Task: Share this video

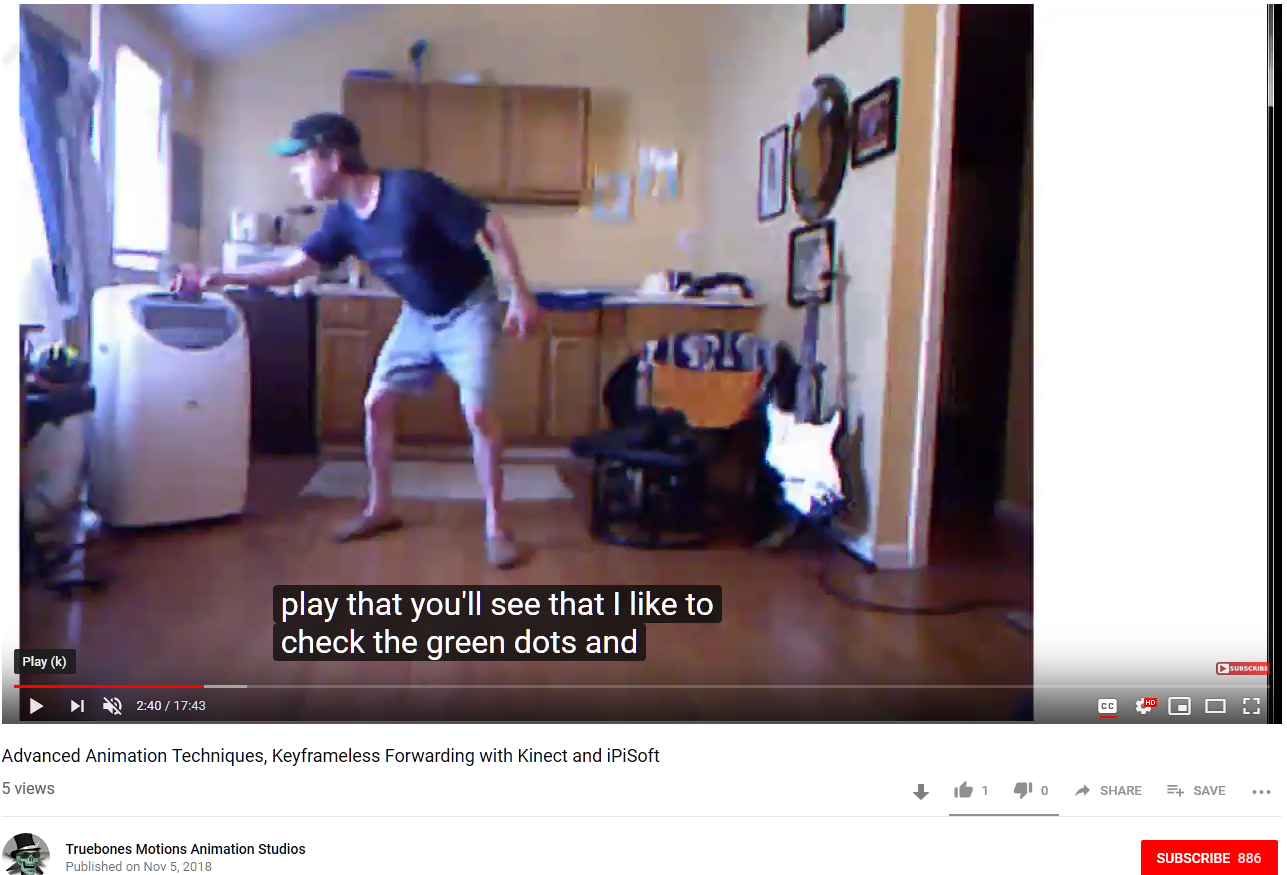Action: tap(1108, 790)
